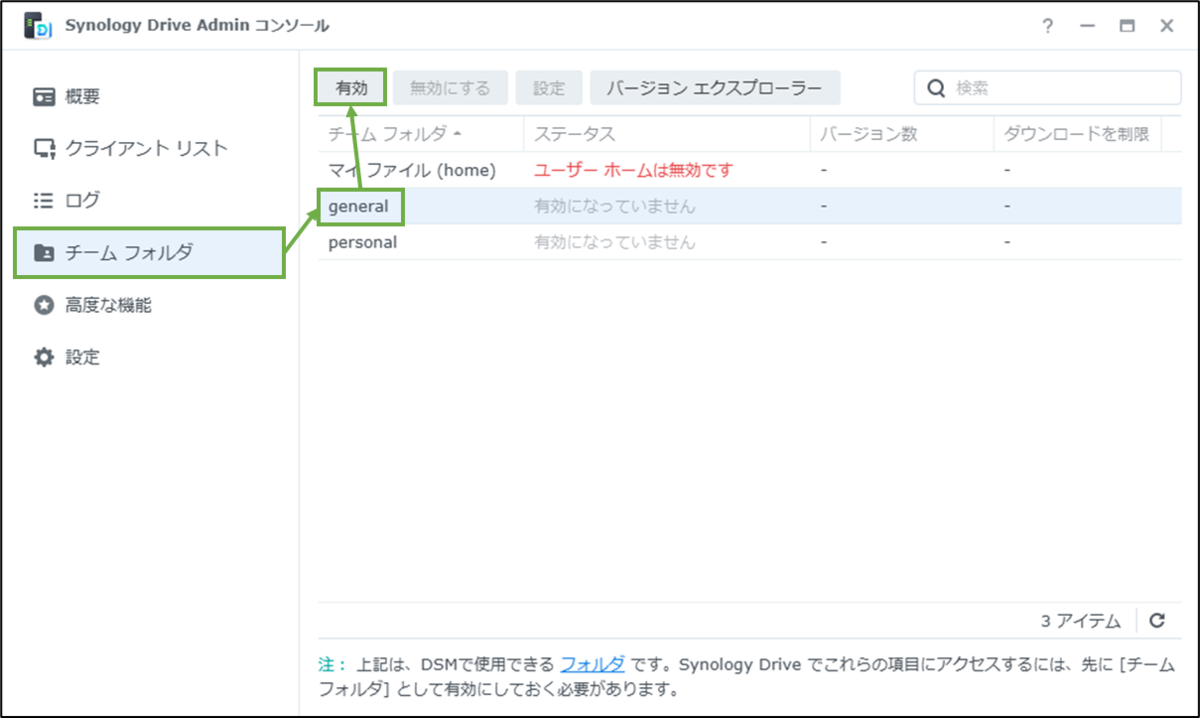Click into the 検索 search field
This screenshot has height=718, width=1200.
point(1048,88)
